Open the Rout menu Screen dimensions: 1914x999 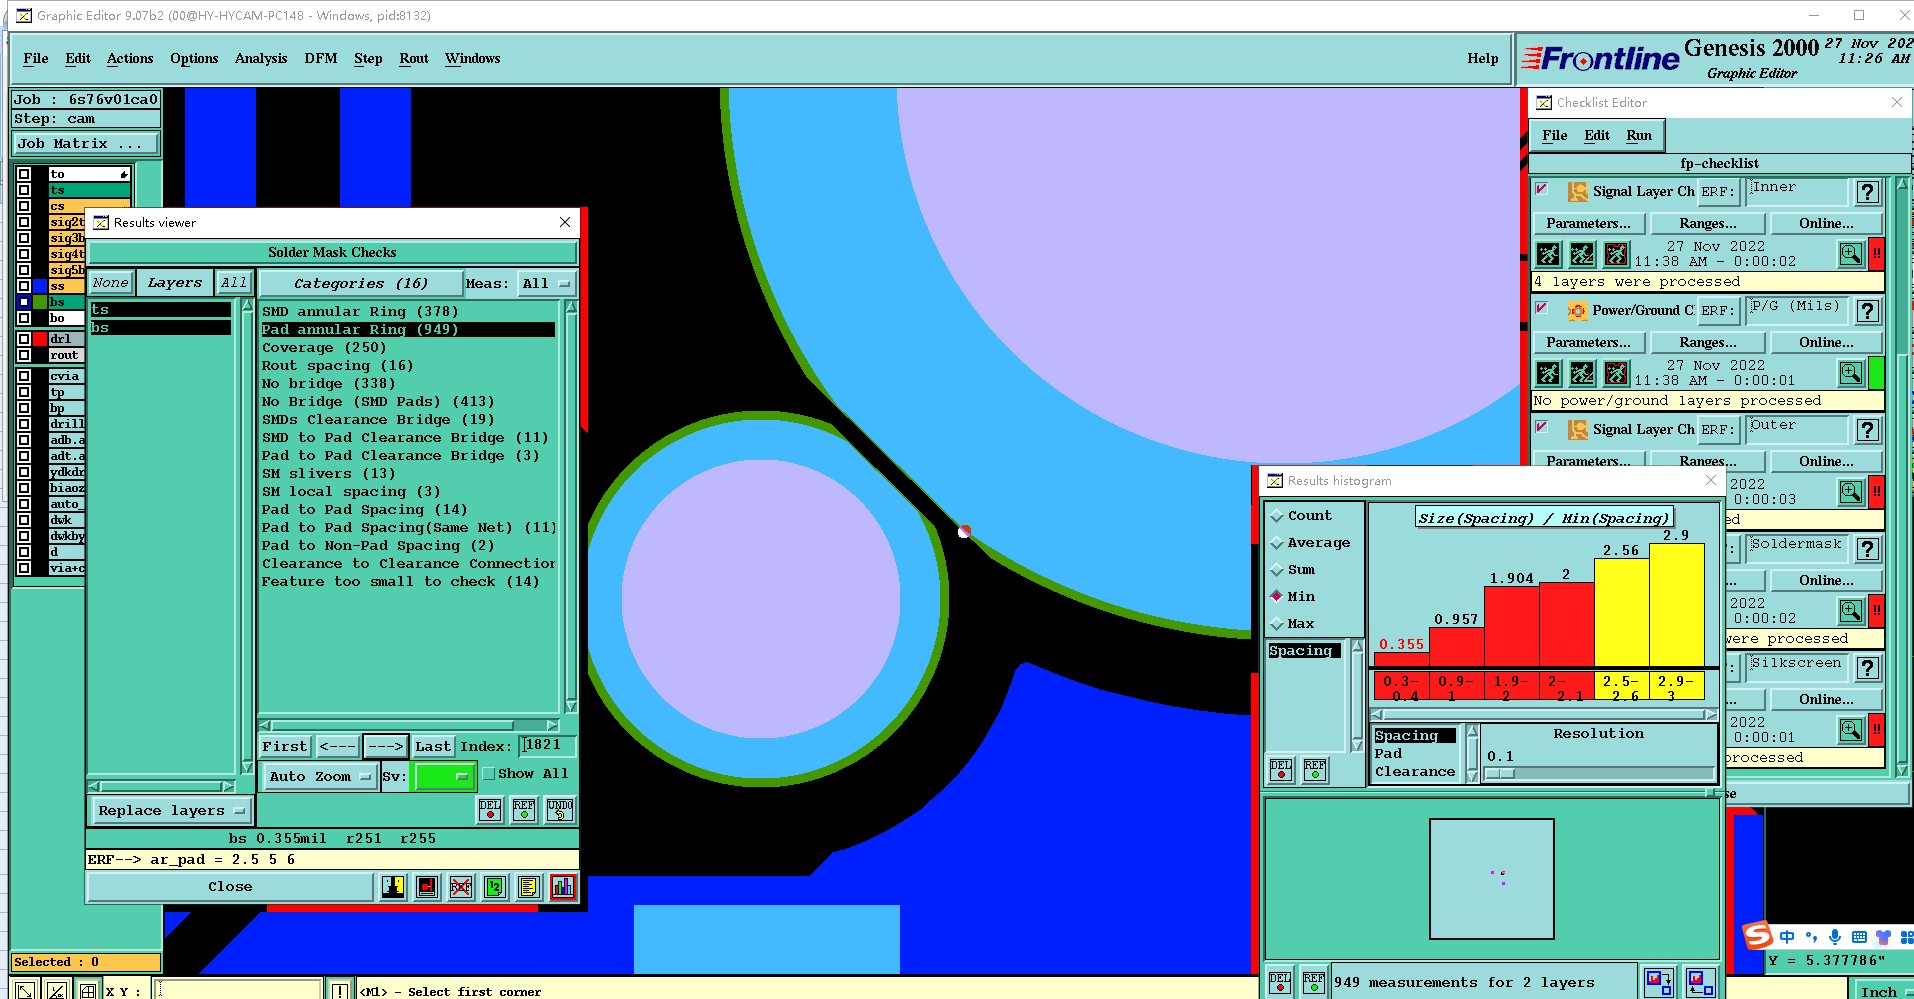click(414, 58)
